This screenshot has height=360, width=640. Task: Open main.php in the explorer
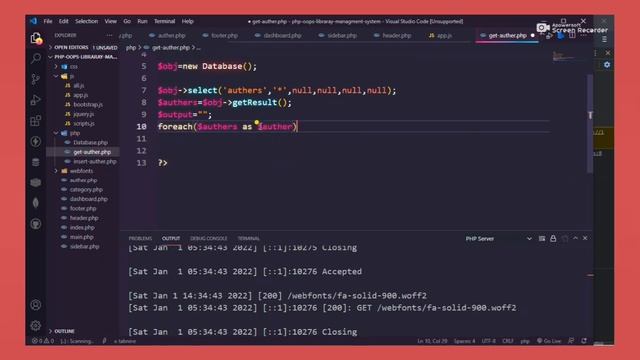[81, 237]
